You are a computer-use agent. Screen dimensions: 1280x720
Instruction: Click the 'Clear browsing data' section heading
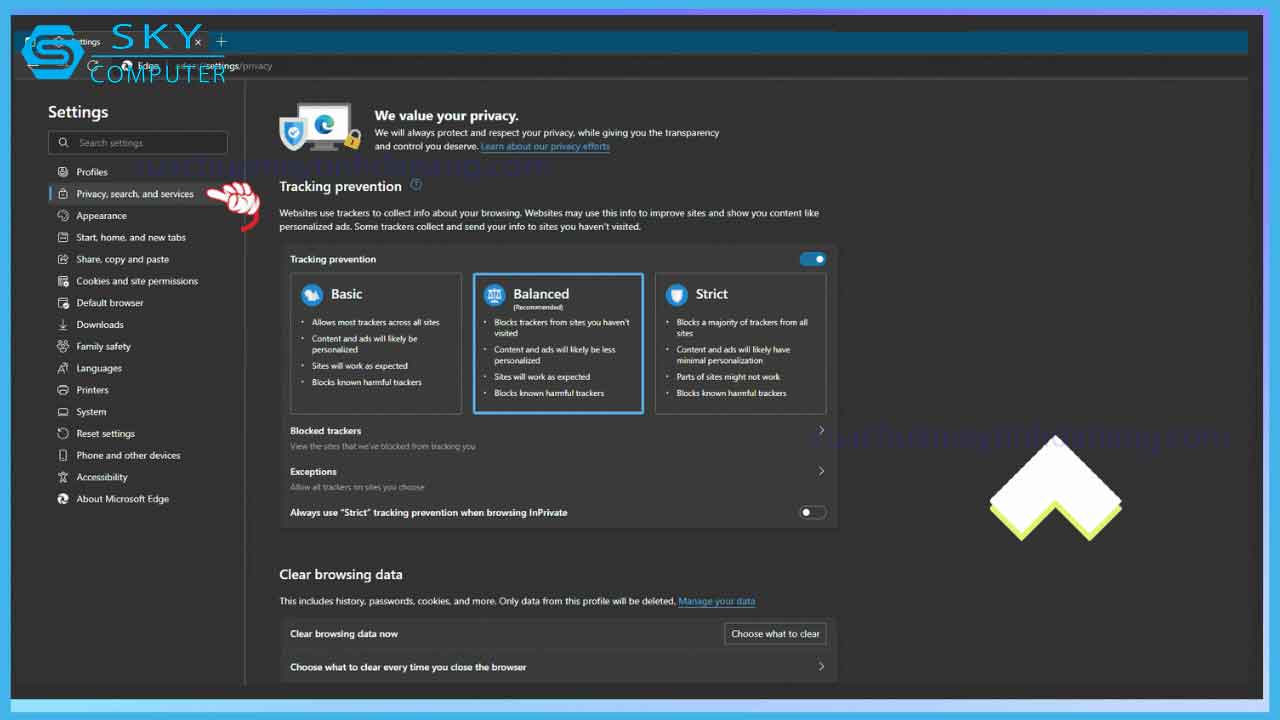click(x=341, y=575)
